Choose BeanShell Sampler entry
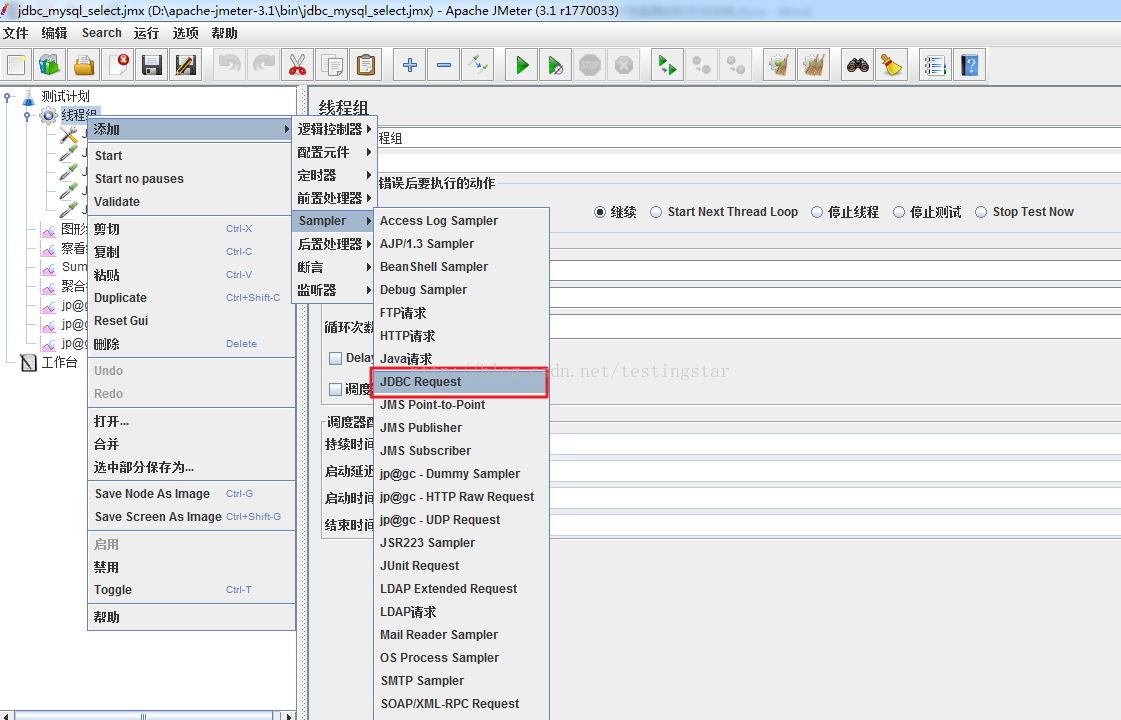 click(461, 267)
